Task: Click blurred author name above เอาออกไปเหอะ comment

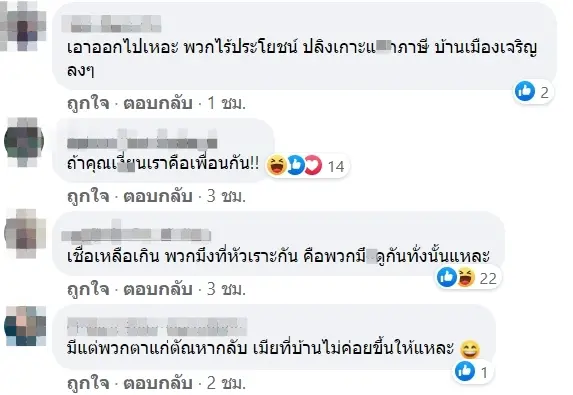Action: [x=111, y=24]
